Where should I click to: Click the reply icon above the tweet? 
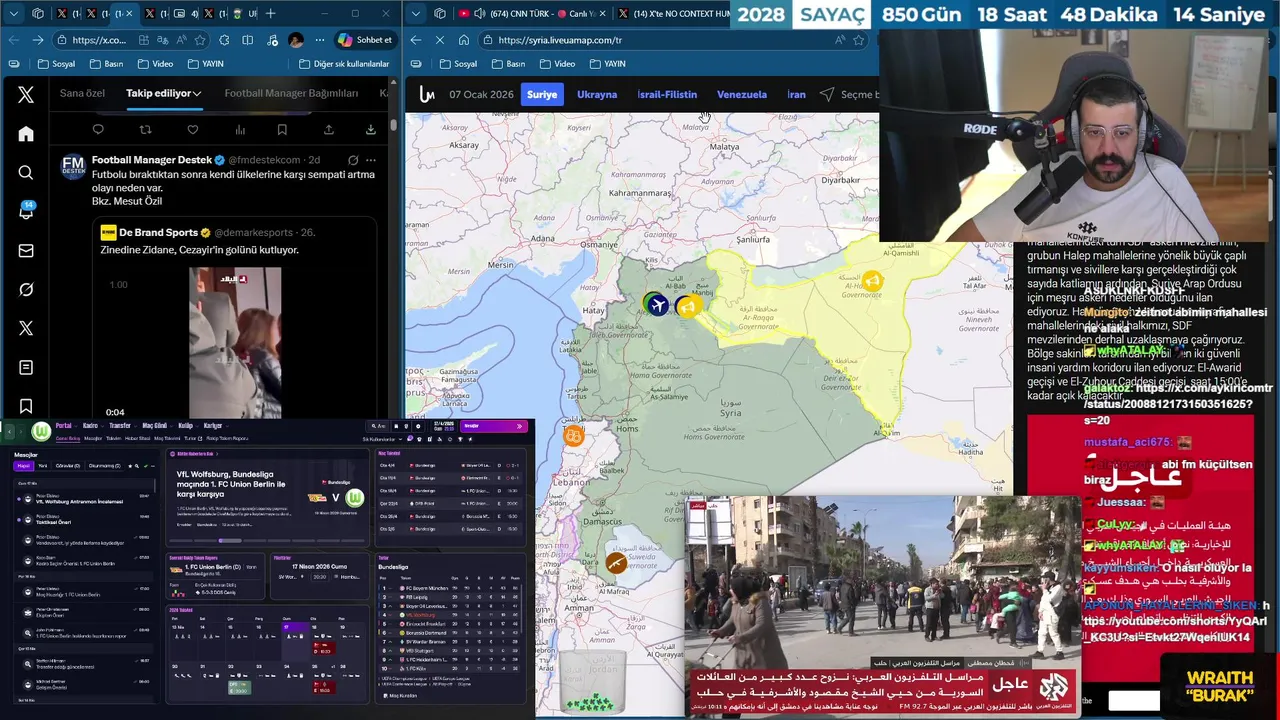click(98, 130)
